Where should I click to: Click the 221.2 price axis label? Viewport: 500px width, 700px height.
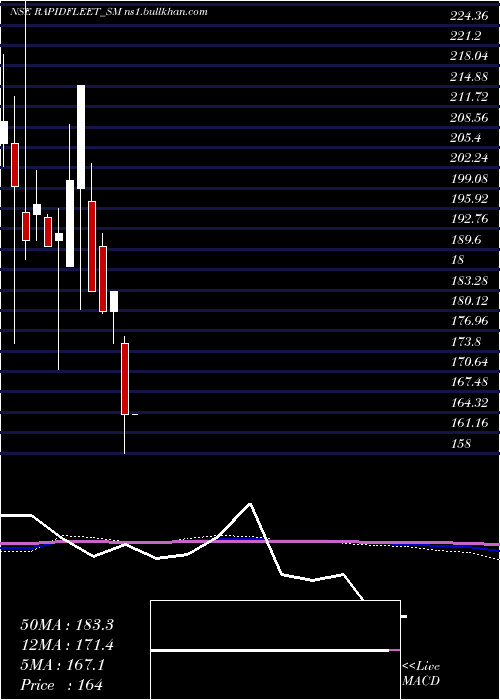[x=465, y=37]
